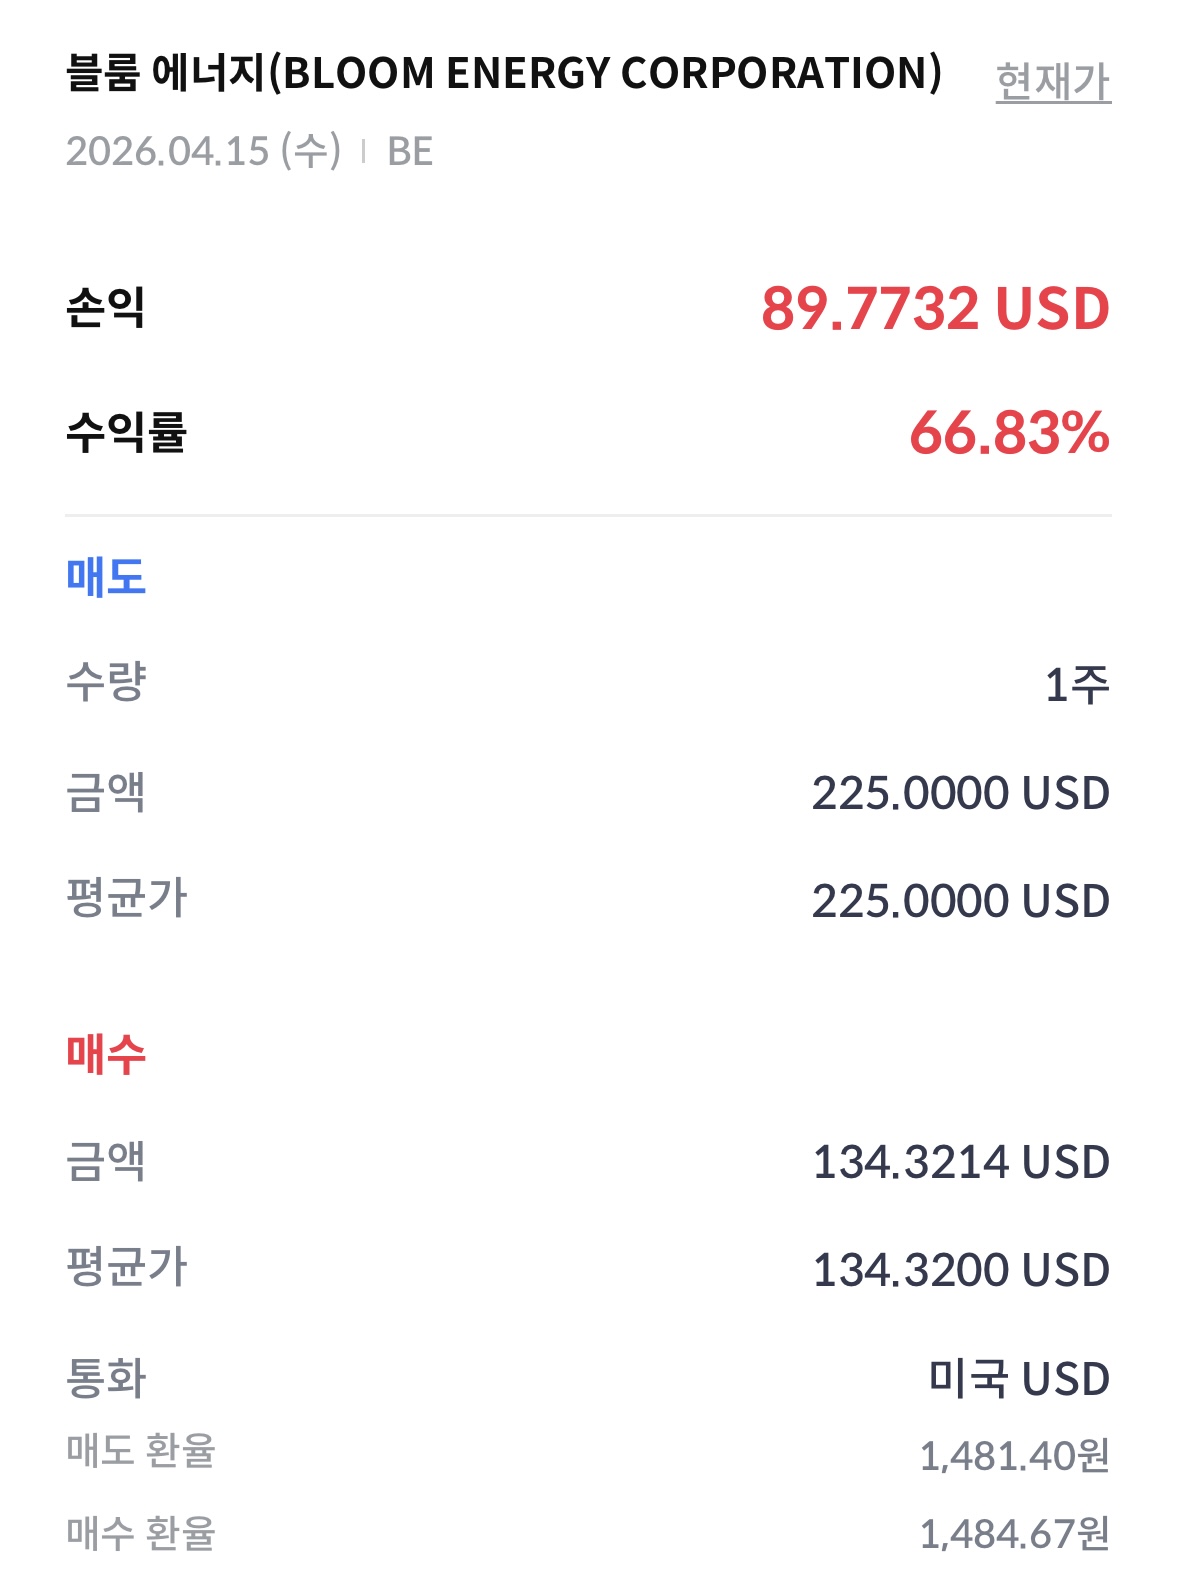Tap the 매수 환율 value 1,484.67원
This screenshot has width=1178, height=1591.
coord(1013,1533)
